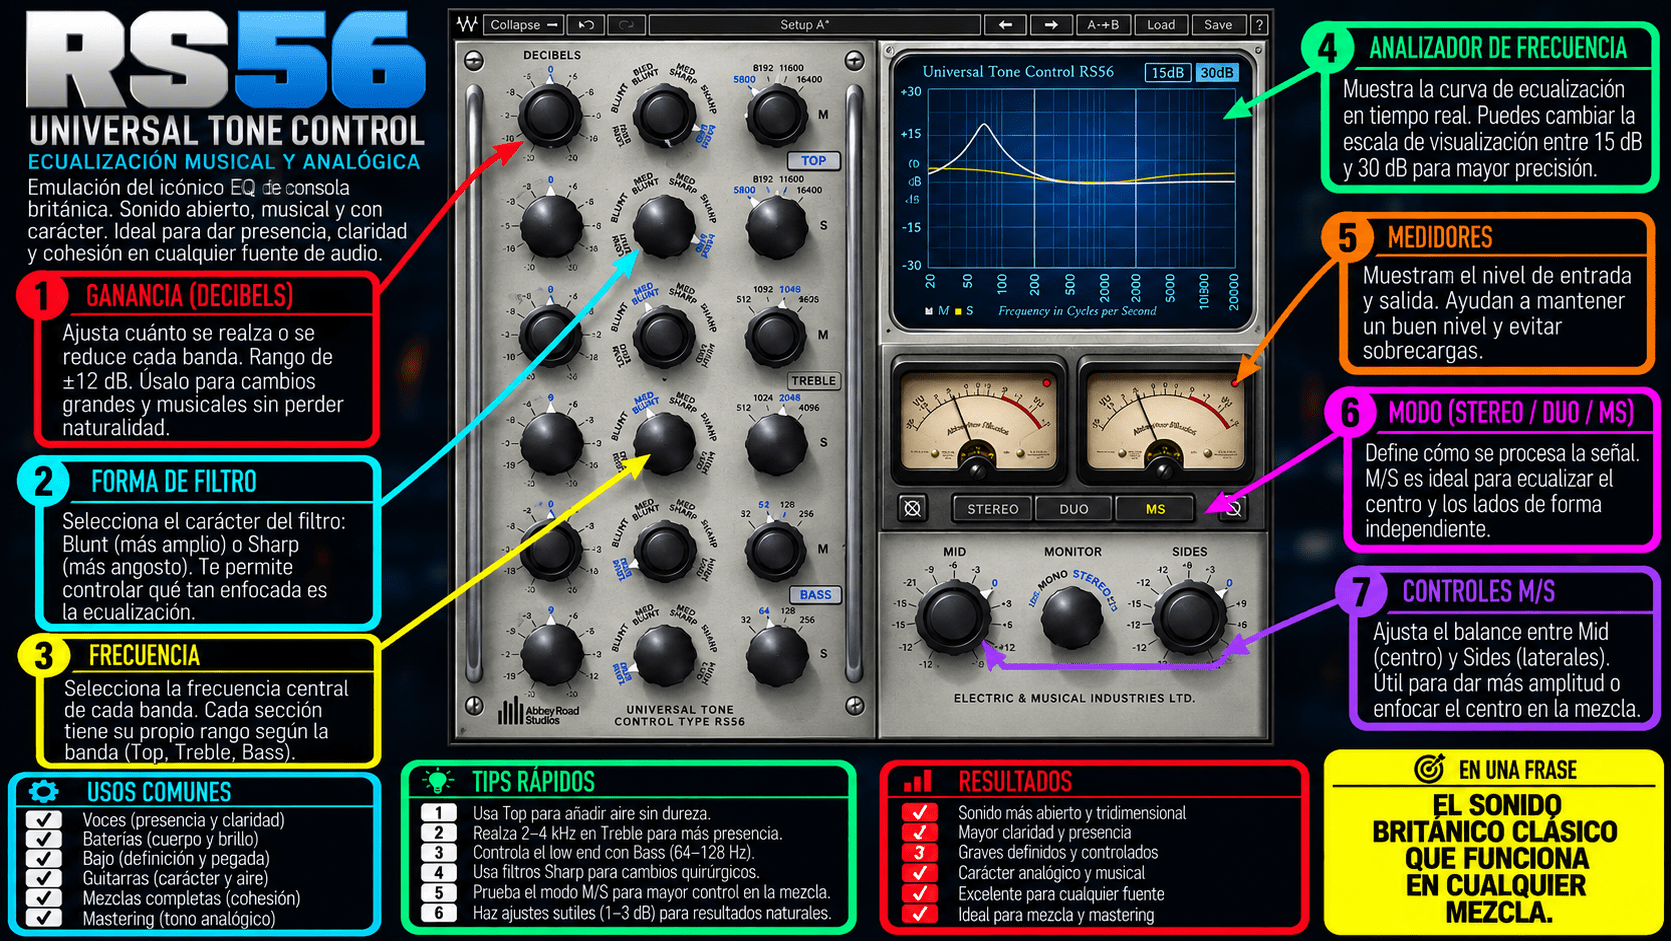1671x941 pixels.
Task: Adjust the SIDES level knob
Action: click(x=1189, y=616)
